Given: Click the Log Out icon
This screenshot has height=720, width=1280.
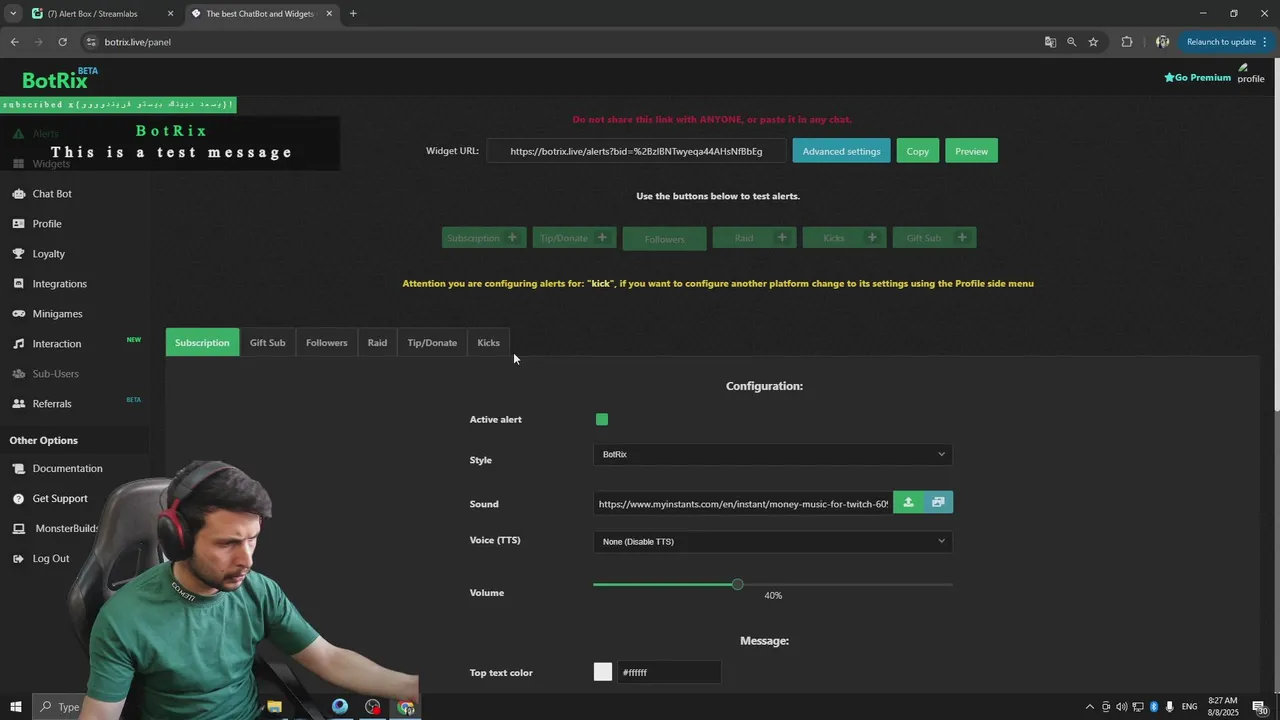Looking at the screenshot, I should [18, 559].
